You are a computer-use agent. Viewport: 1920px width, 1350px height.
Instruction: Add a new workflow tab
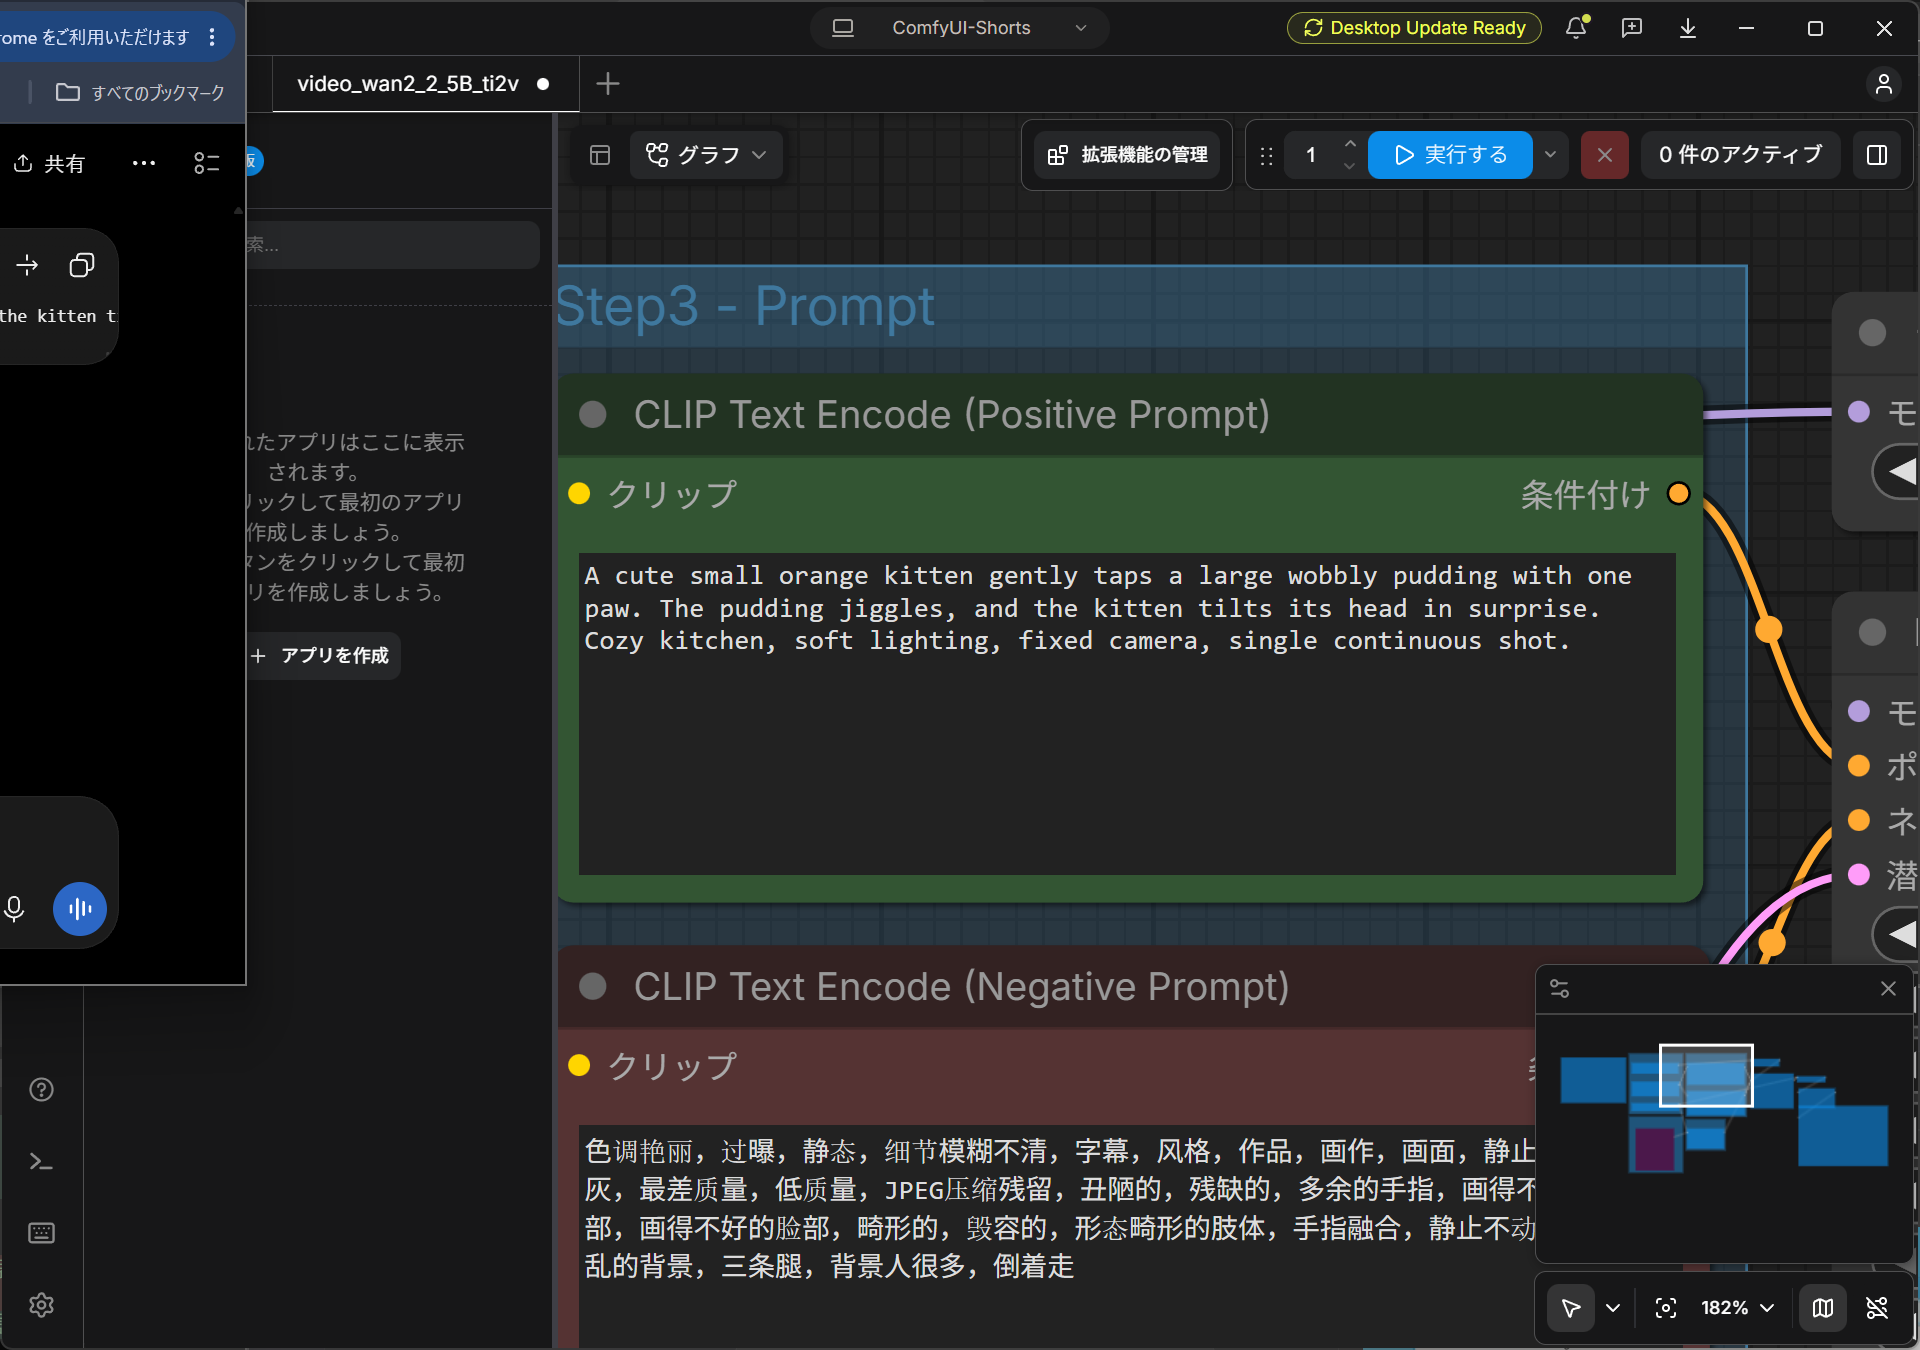click(x=608, y=84)
